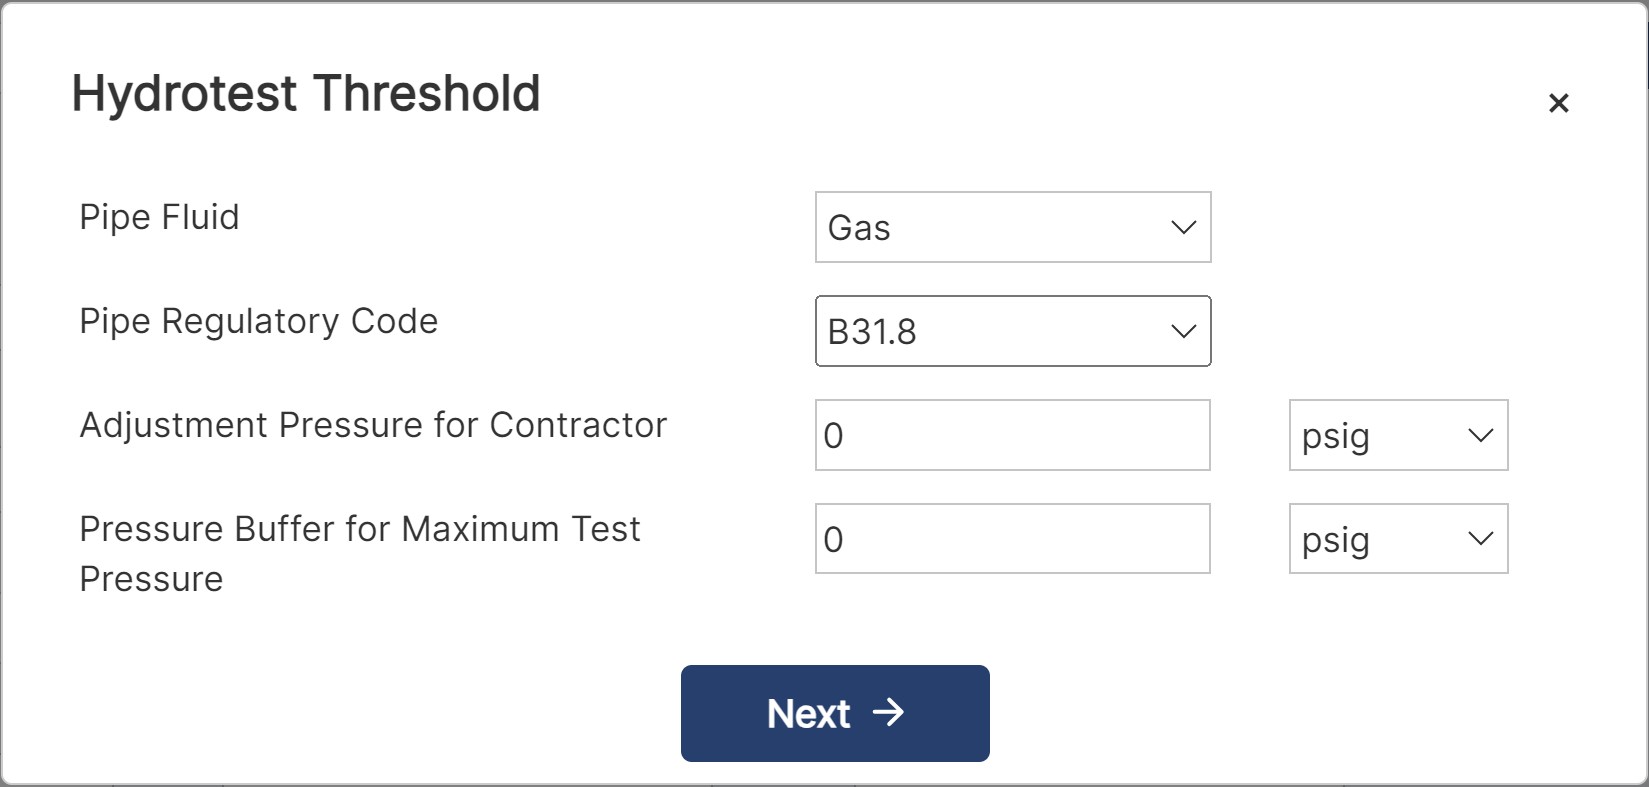Screen dimensions: 1649x787
Task: Click the arrow icon inside the Next button
Action: (889, 713)
